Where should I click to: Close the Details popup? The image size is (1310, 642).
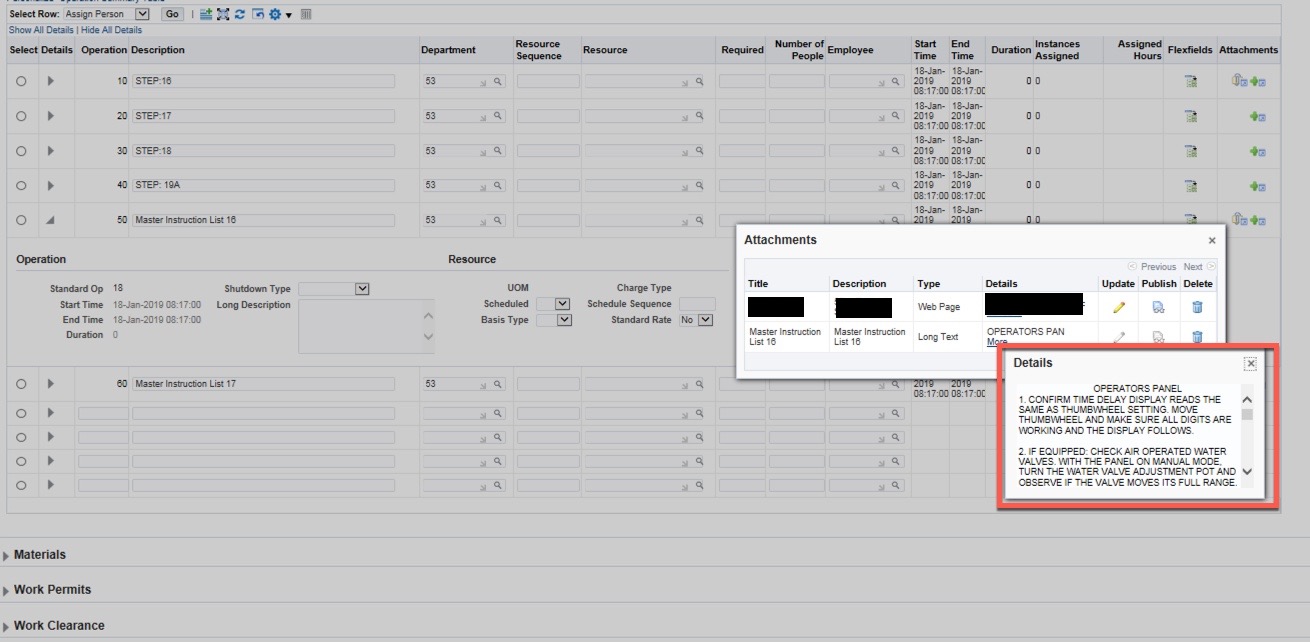[1250, 364]
